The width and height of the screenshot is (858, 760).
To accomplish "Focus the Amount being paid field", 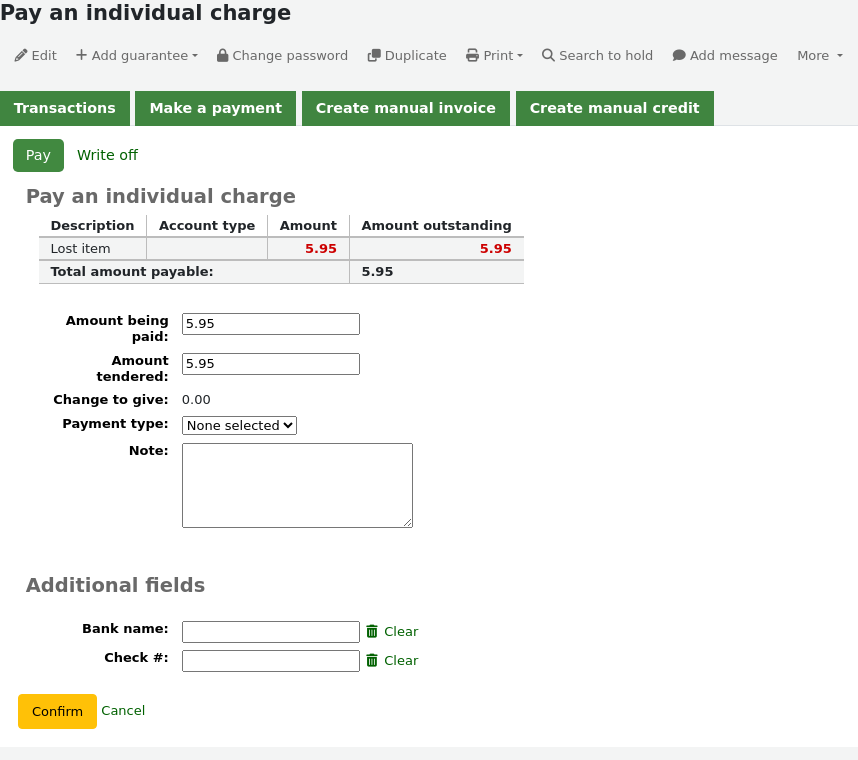I will pyautogui.click(x=271, y=324).
